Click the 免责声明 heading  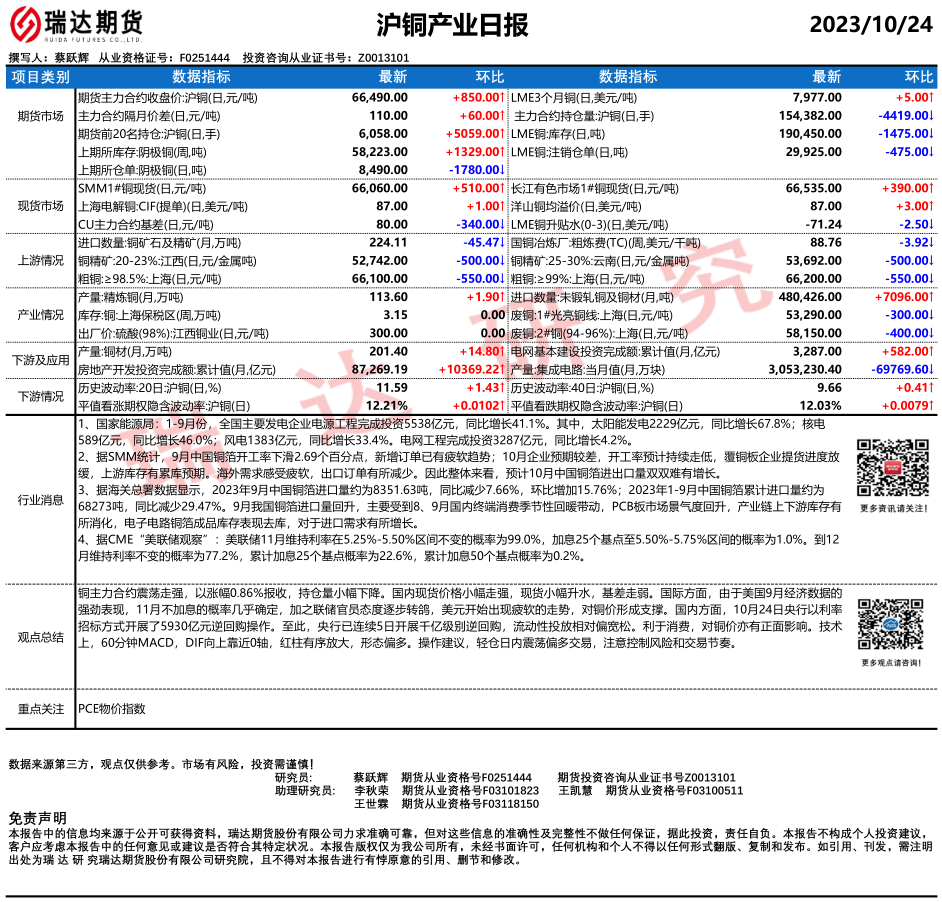(38, 817)
